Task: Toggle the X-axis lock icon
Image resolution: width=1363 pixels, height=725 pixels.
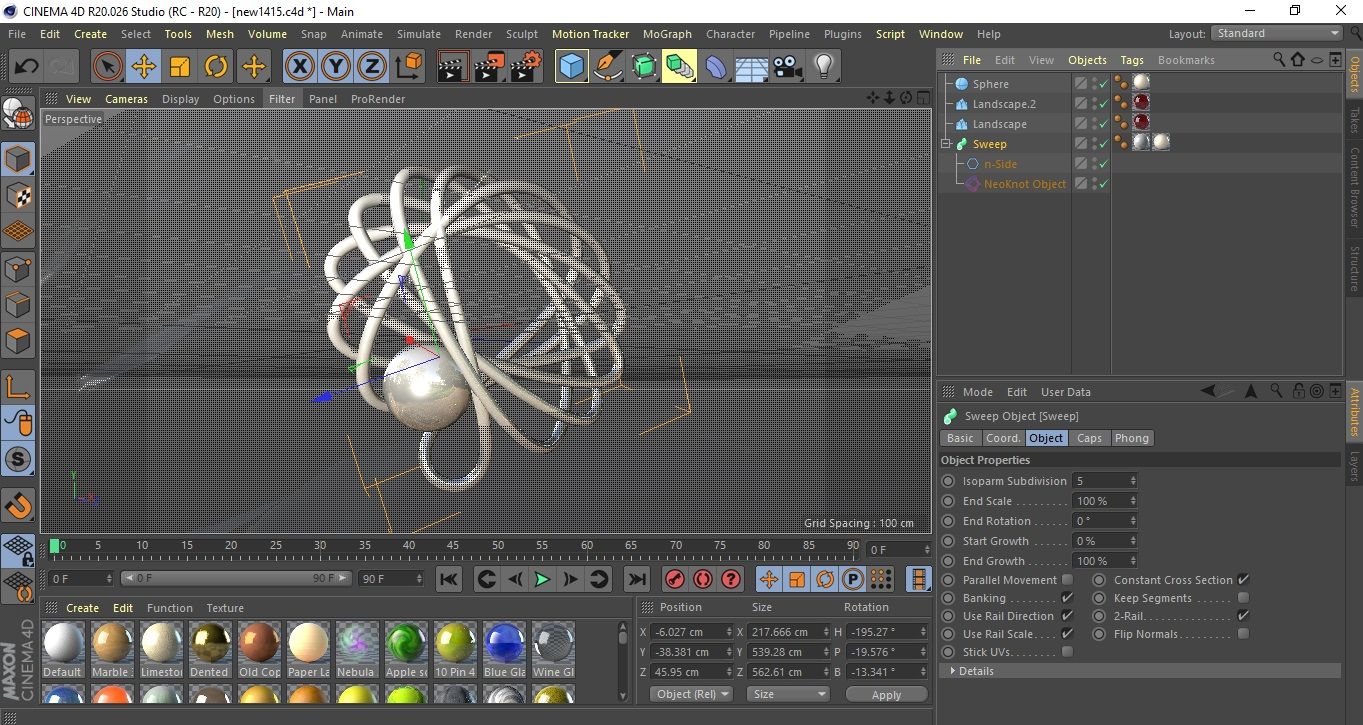Action: point(299,67)
